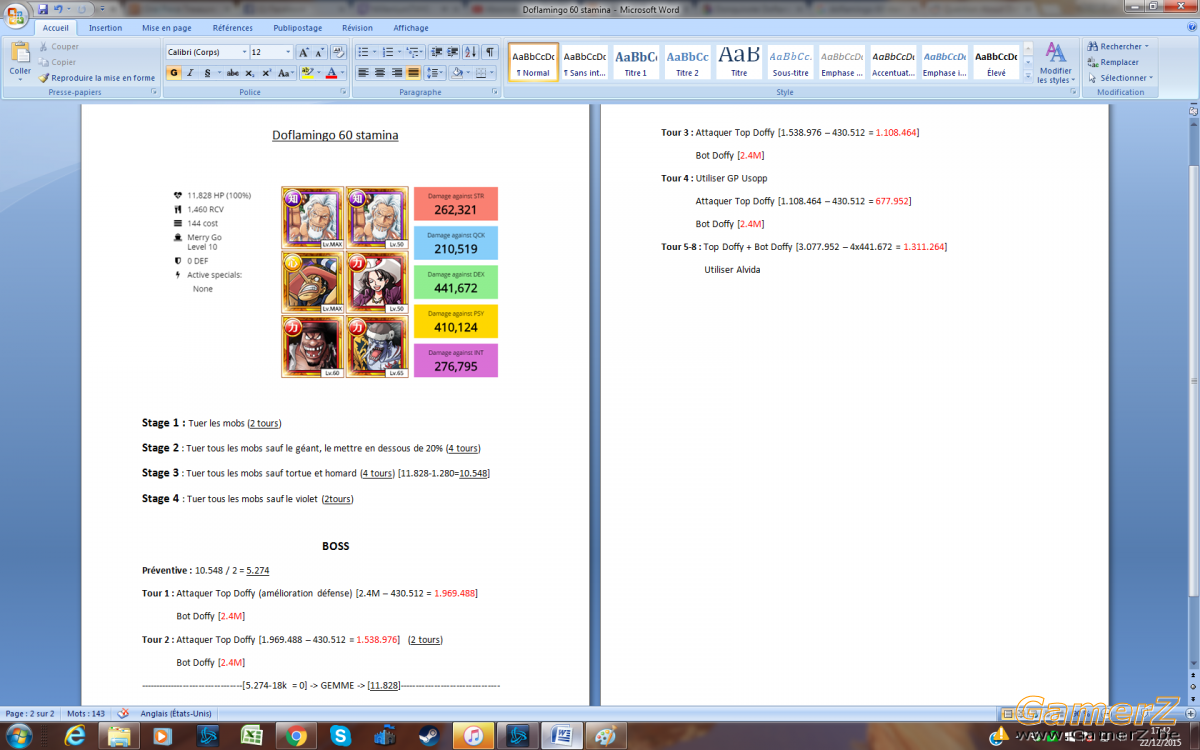Image resolution: width=1200 pixels, height=750 pixels.
Task: Toggle paragraph marks display
Action: 490,52
